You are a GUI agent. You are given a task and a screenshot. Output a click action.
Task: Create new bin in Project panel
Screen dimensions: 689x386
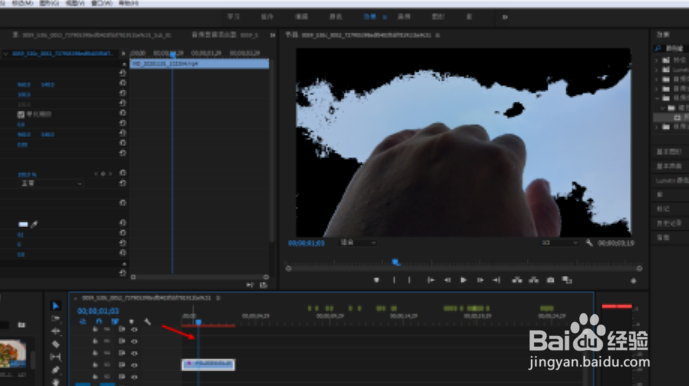click(21, 325)
